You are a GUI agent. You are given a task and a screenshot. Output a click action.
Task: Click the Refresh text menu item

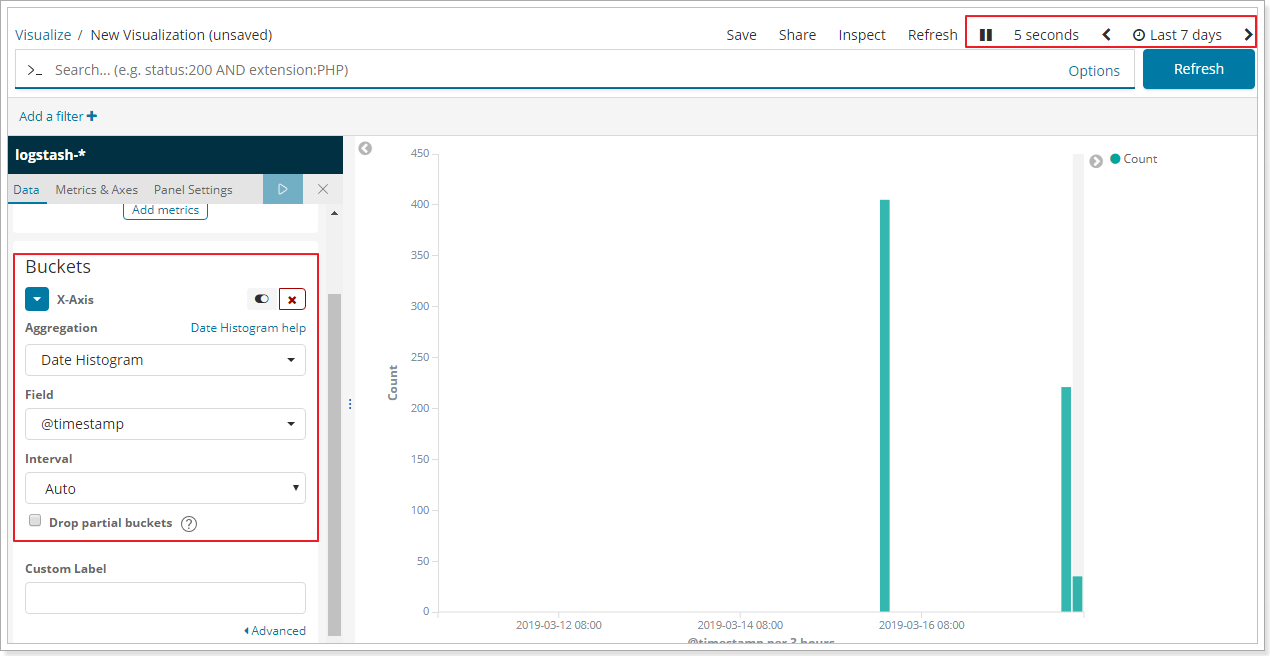tap(932, 35)
